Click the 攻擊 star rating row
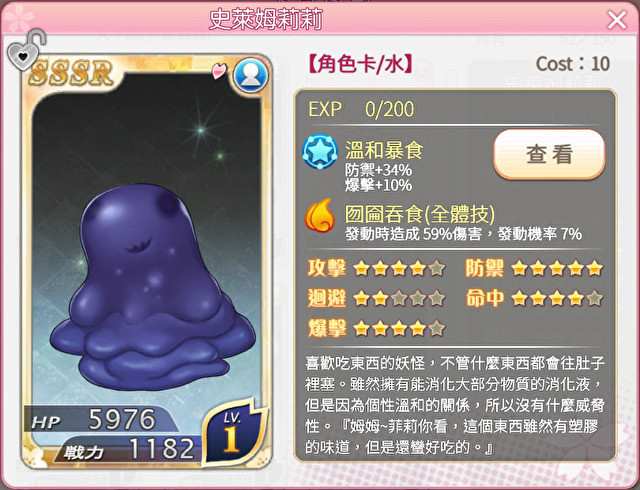Image resolution: width=640 pixels, height=490 pixels. [x=376, y=268]
